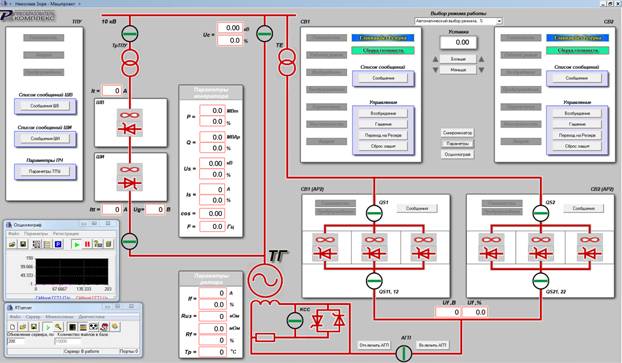Click the key icon in the RTserver toolbar
Image resolution: width=622 pixels, height=363 pixels.
coord(58,327)
